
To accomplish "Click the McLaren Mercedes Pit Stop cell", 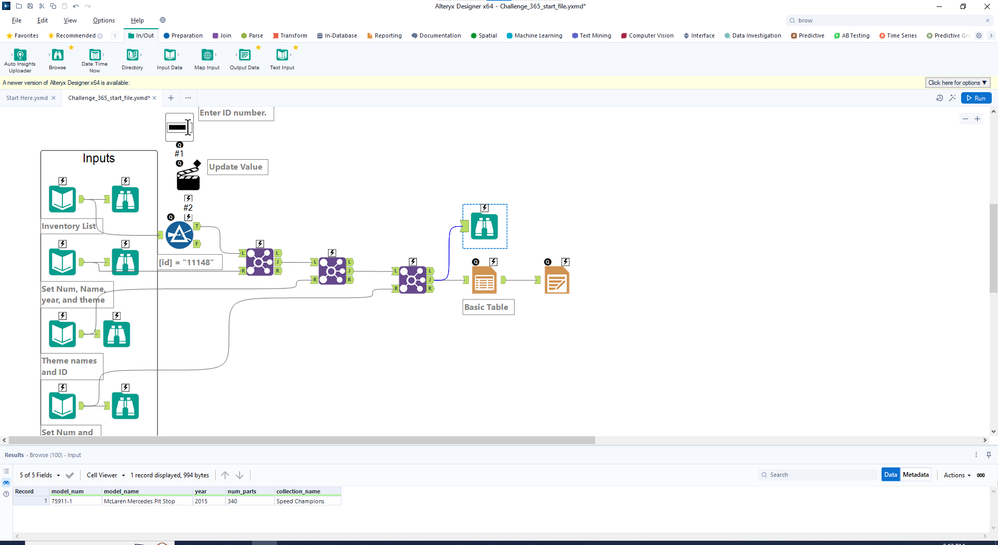I will pyautogui.click(x=148, y=501).
